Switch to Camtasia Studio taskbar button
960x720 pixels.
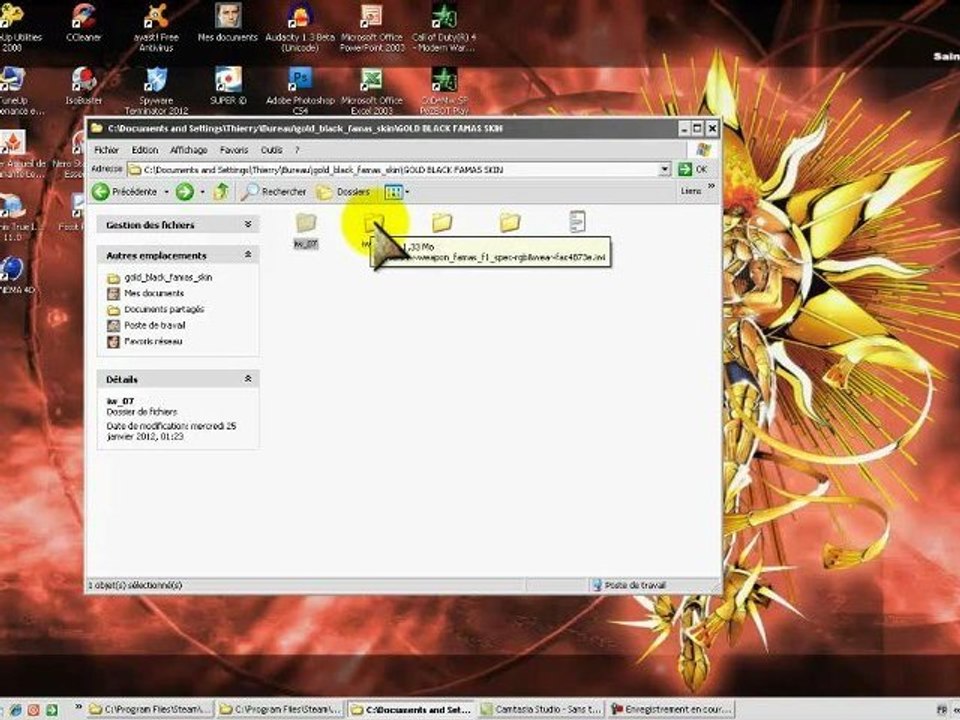point(541,710)
